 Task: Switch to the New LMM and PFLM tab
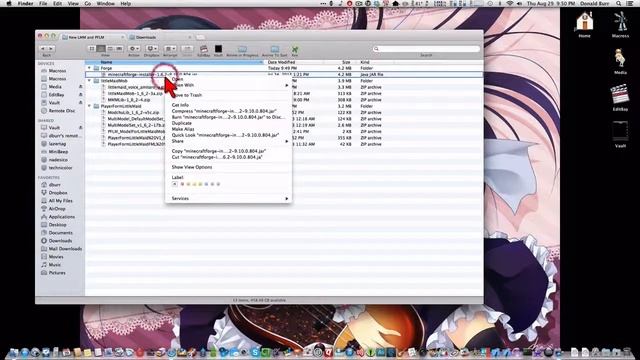click(93, 37)
